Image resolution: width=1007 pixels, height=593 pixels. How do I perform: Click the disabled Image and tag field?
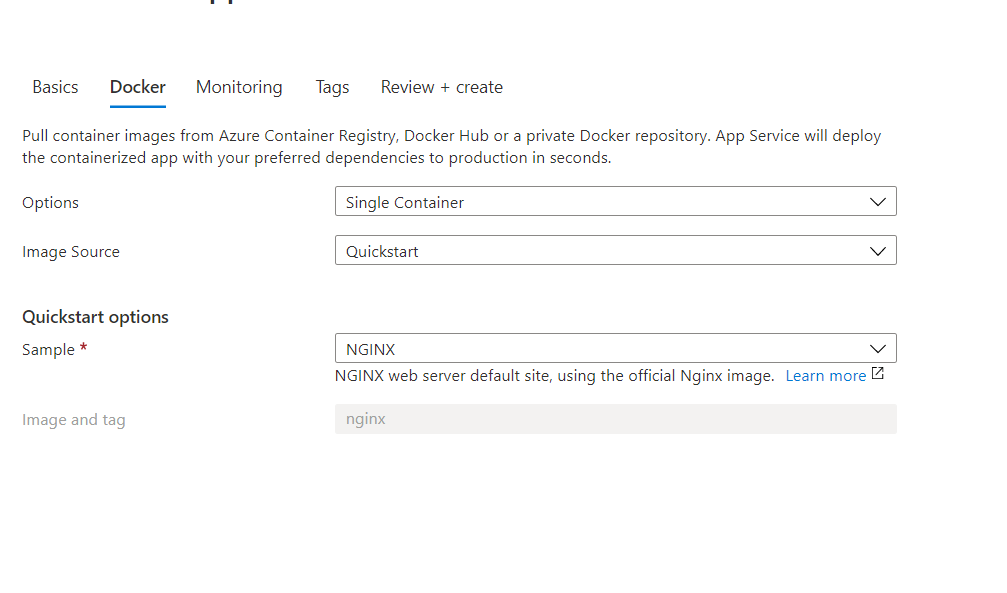tap(616, 419)
